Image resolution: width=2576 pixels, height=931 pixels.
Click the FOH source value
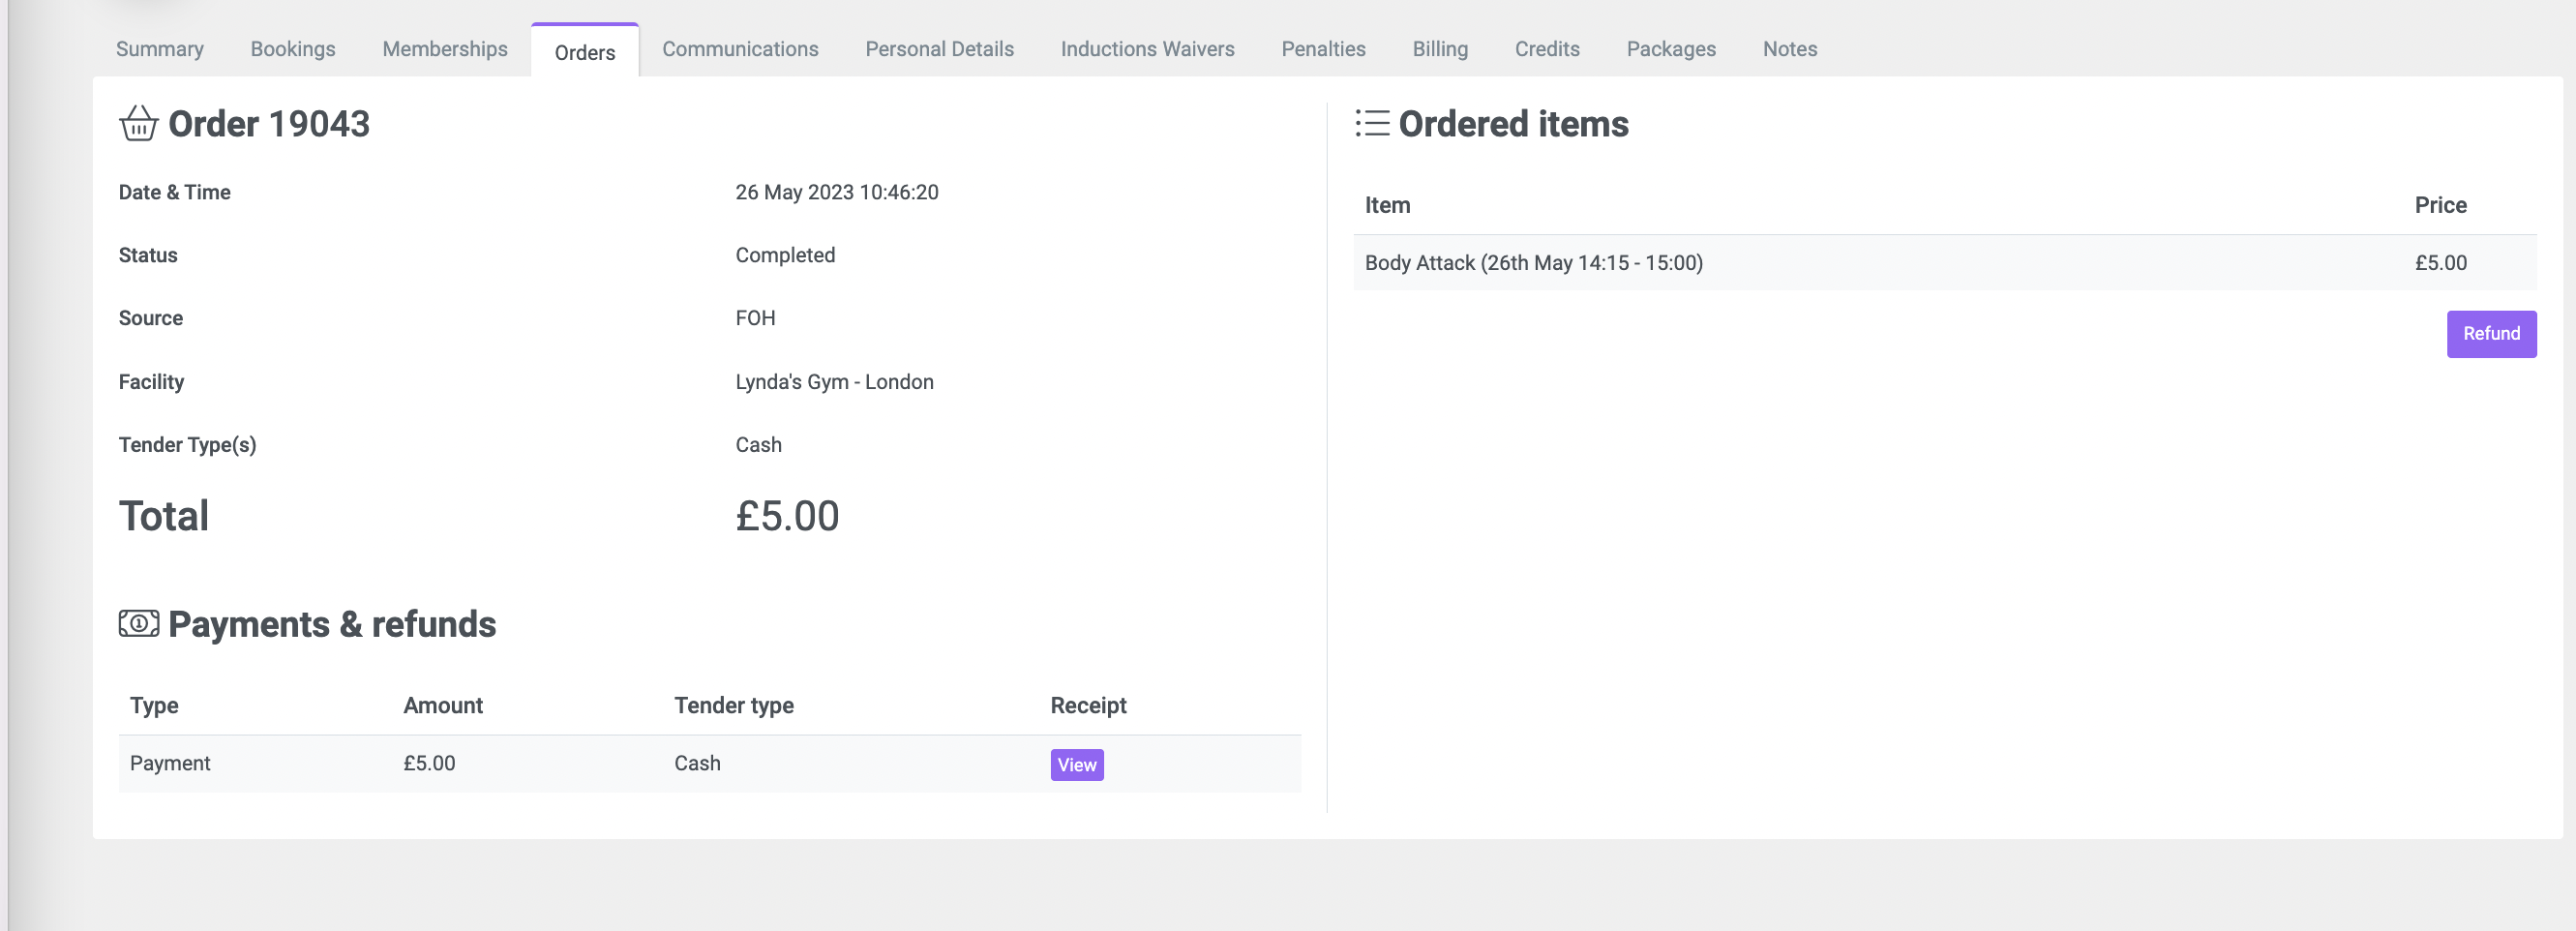(755, 318)
